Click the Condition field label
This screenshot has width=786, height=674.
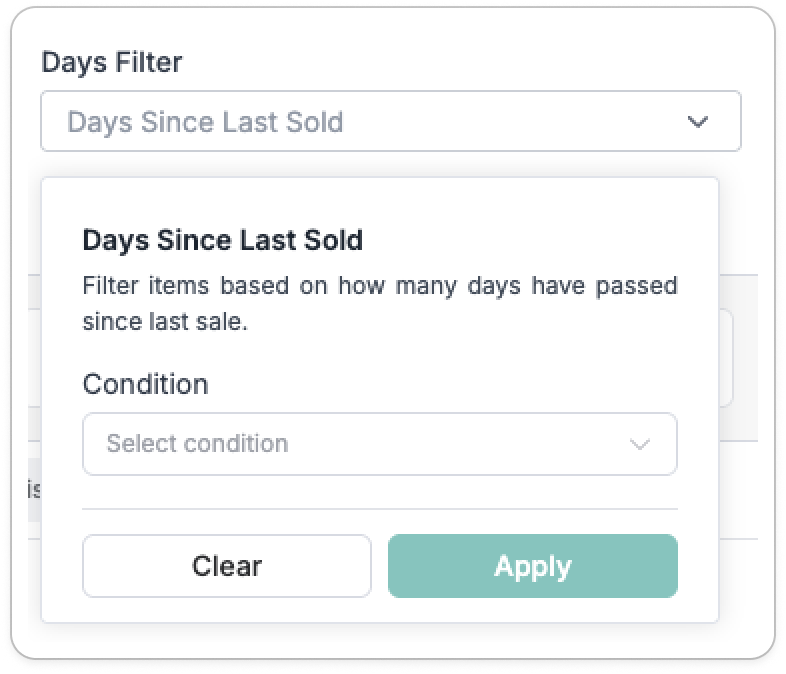(145, 384)
